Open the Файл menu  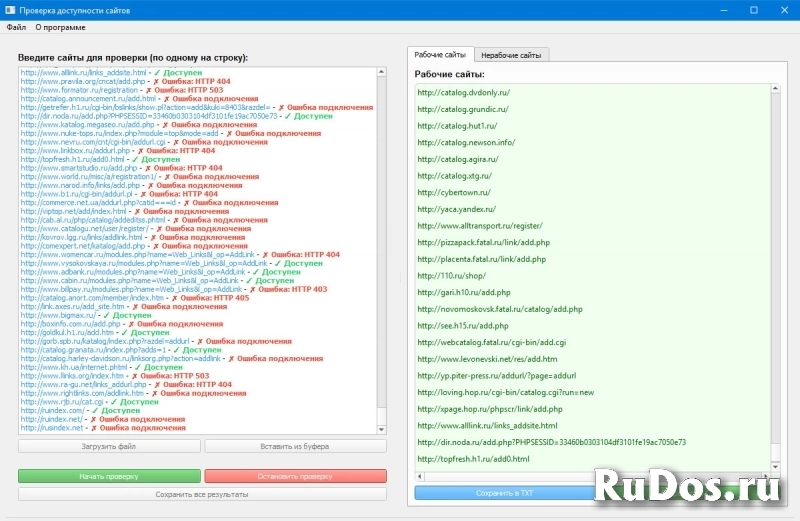coord(16,27)
